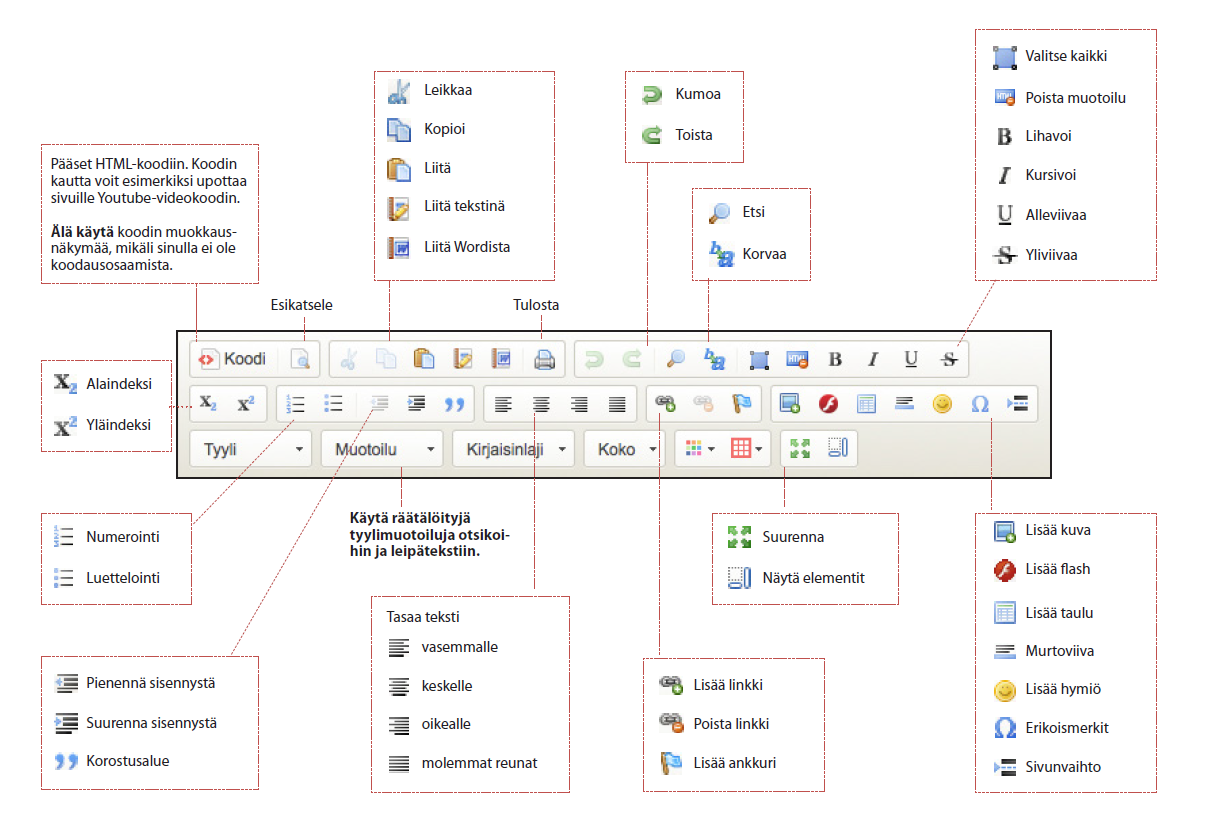
Task: Center-align text using the toolbar alignment button
Action: pyautogui.click(x=541, y=404)
